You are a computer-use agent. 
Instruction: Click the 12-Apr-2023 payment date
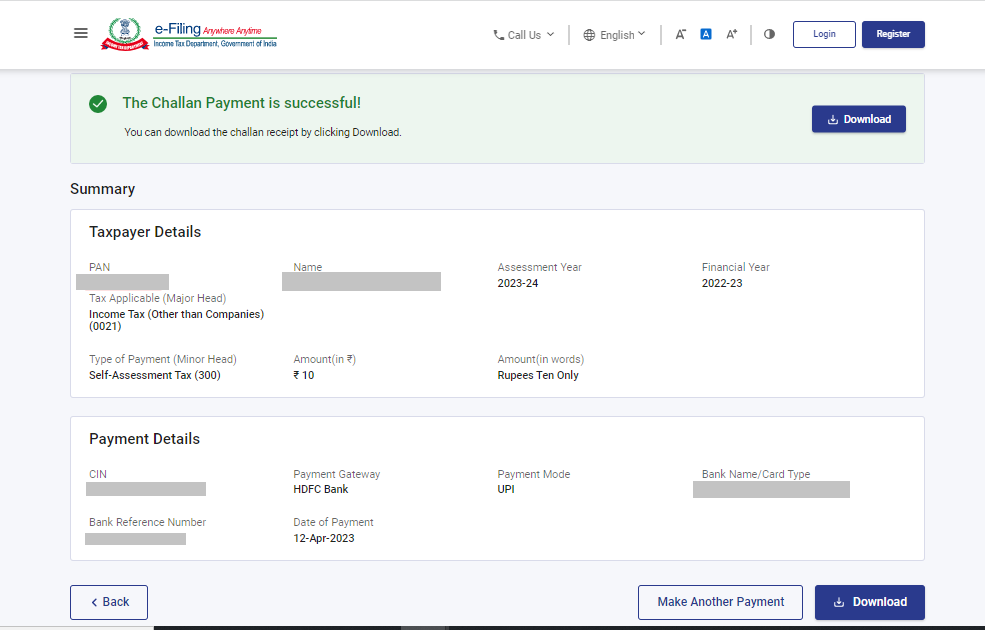tap(324, 538)
